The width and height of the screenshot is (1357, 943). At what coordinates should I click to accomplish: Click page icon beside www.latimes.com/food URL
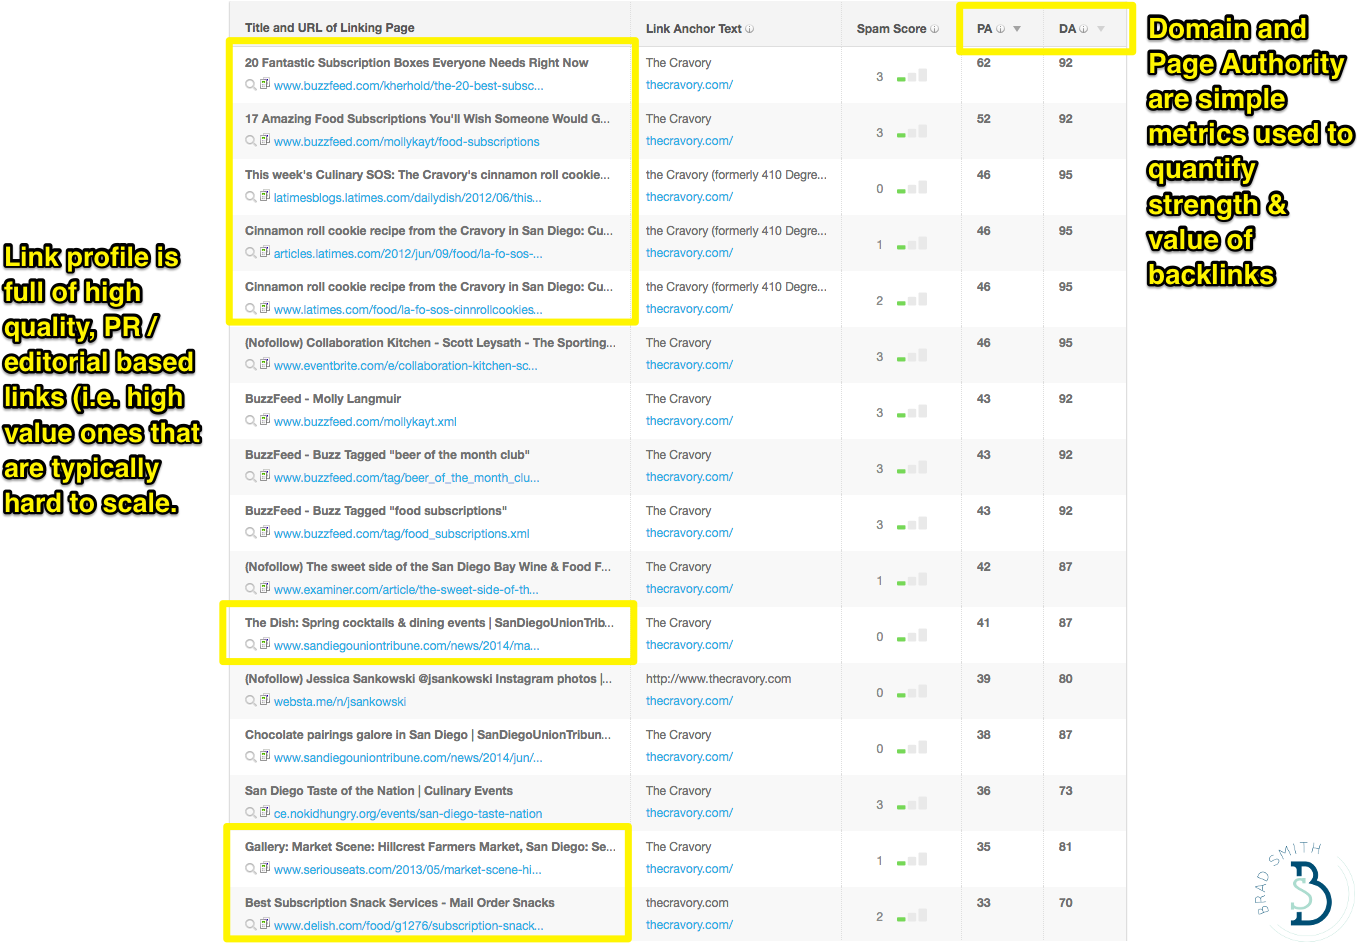(265, 308)
